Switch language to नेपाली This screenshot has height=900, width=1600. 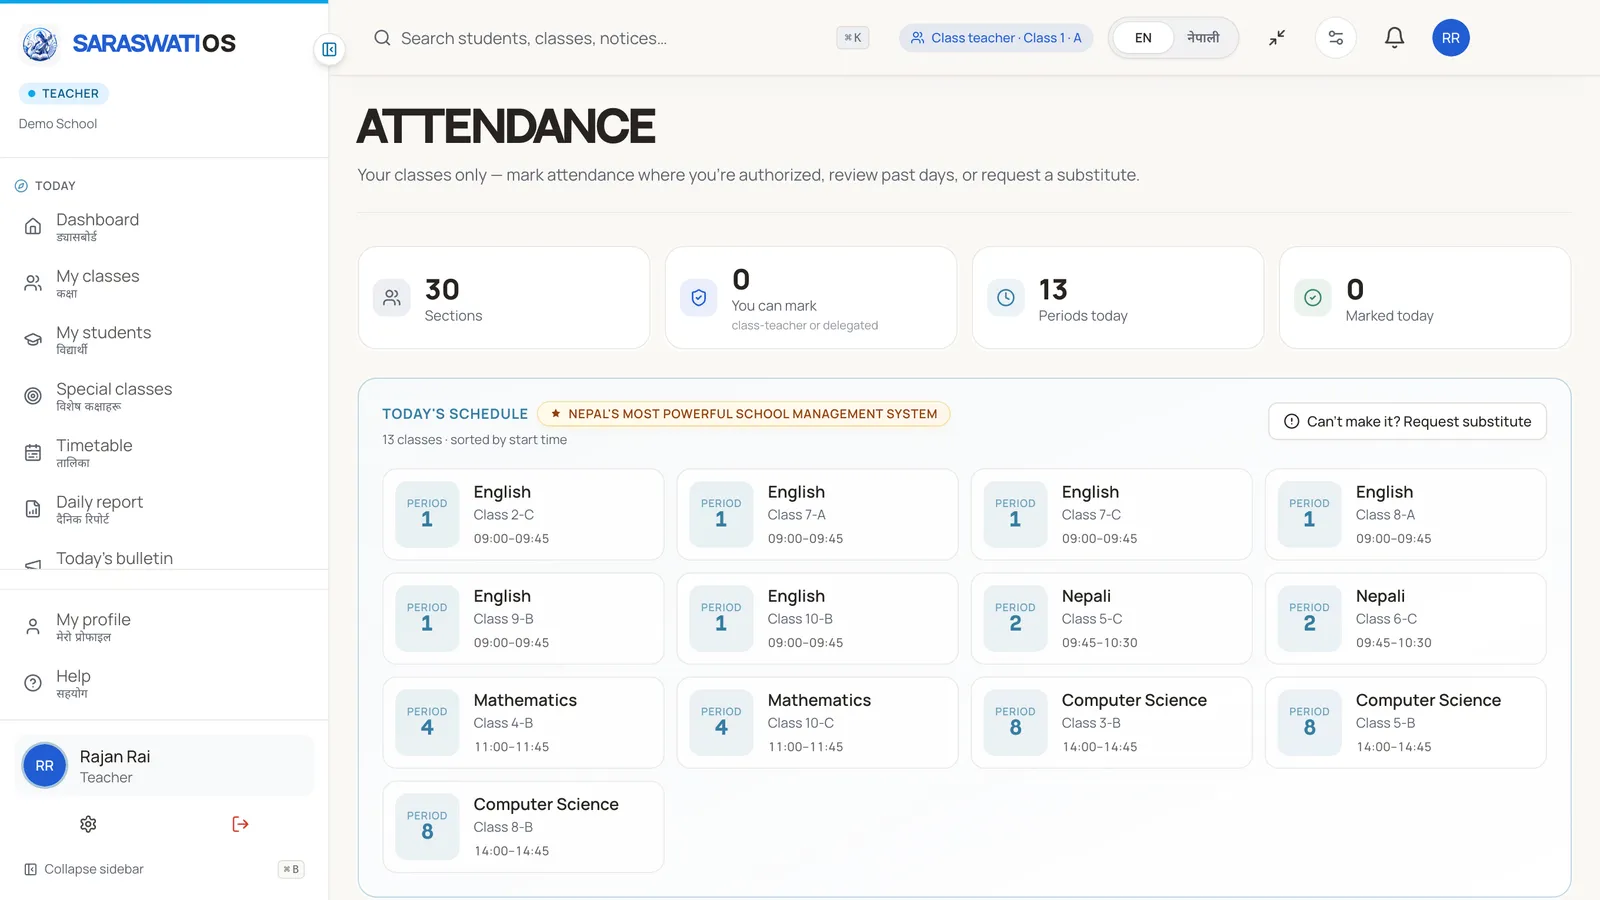(x=1203, y=38)
